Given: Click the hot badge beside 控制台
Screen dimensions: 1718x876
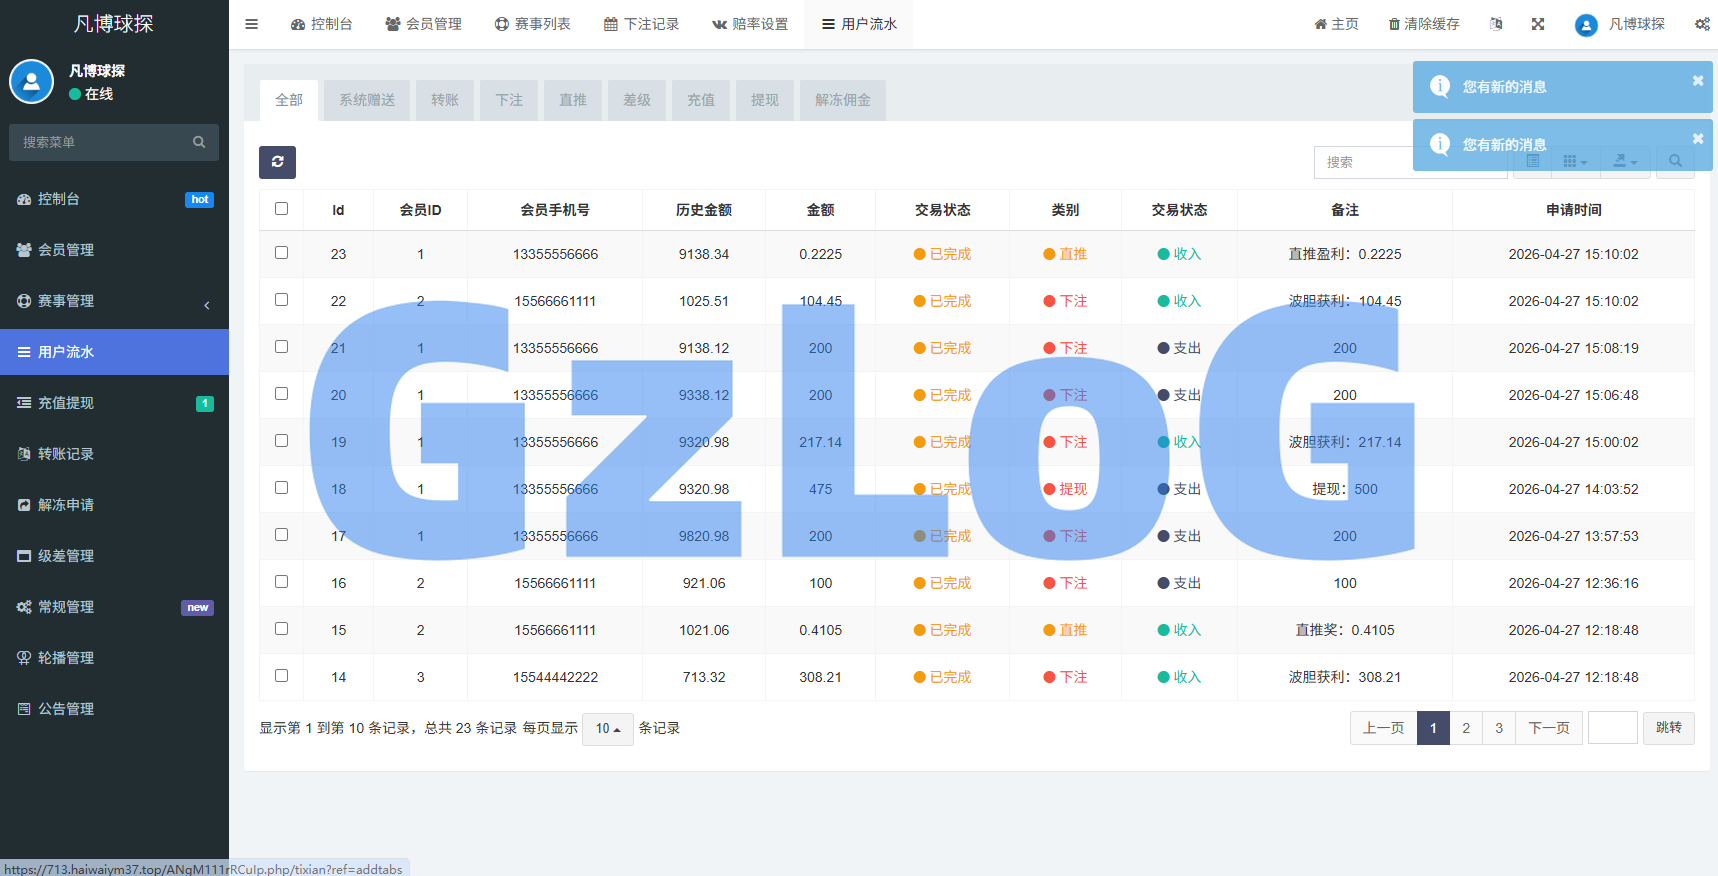Looking at the screenshot, I should pos(200,200).
